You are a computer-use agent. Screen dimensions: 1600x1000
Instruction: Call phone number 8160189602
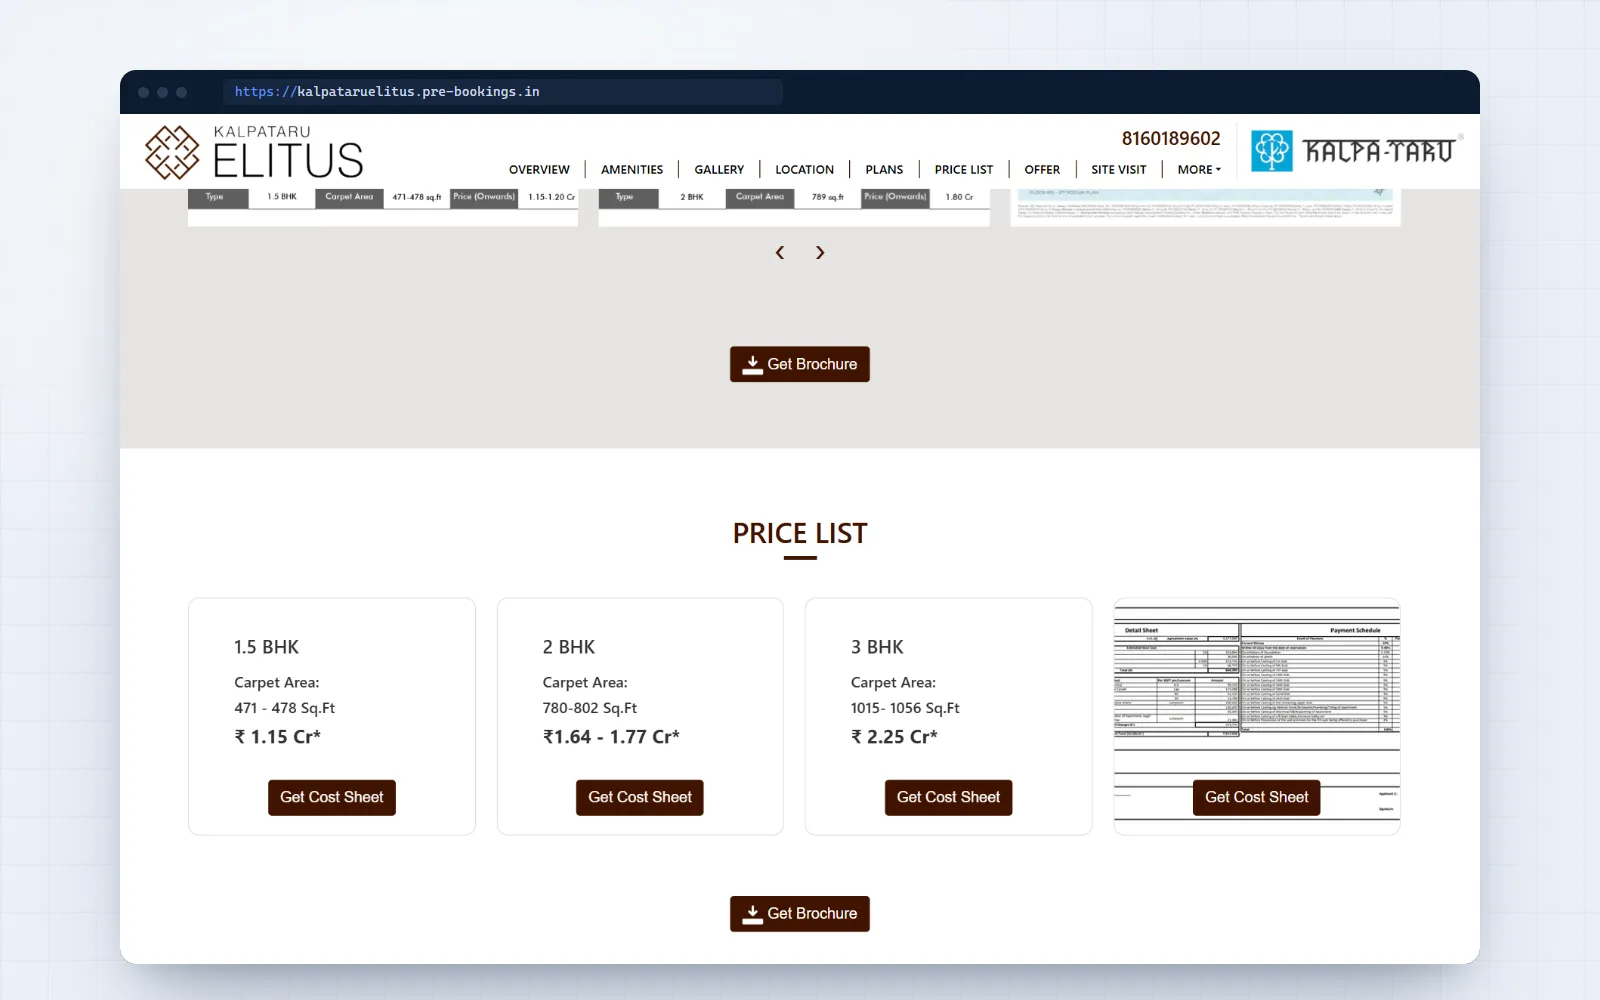[1171, 139]
